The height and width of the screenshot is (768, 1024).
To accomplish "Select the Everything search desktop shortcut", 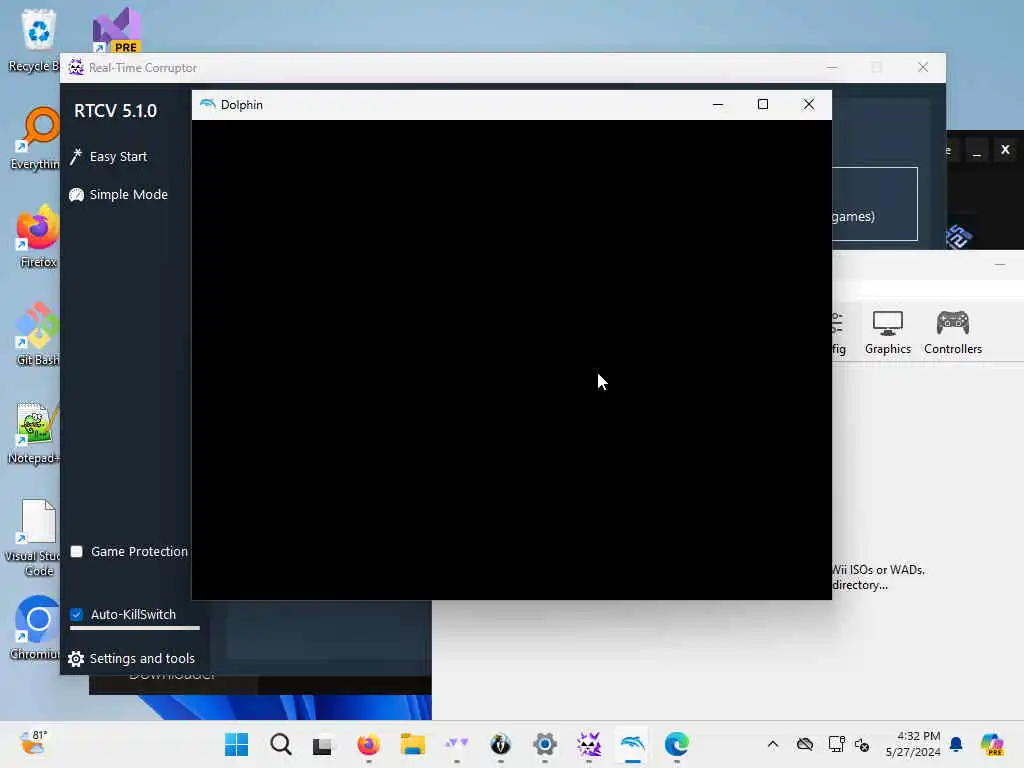I will 38,138.
